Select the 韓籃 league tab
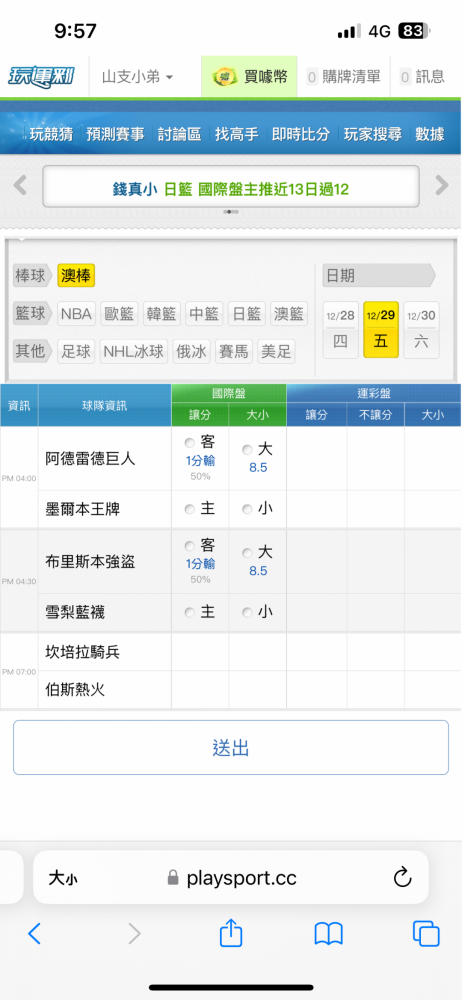 162,314
